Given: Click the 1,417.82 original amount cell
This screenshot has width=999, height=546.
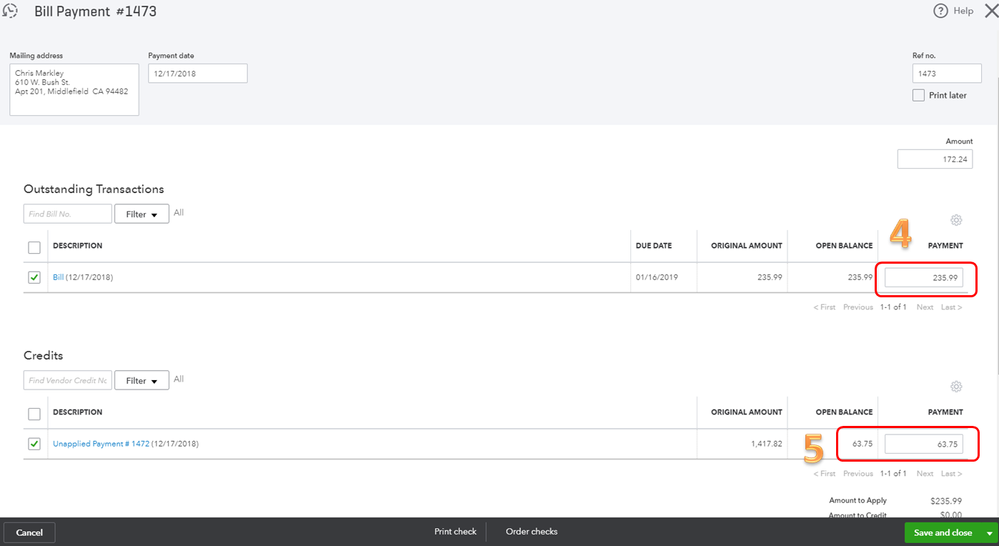Looking at the screenshot, I should tap(766, 443).
